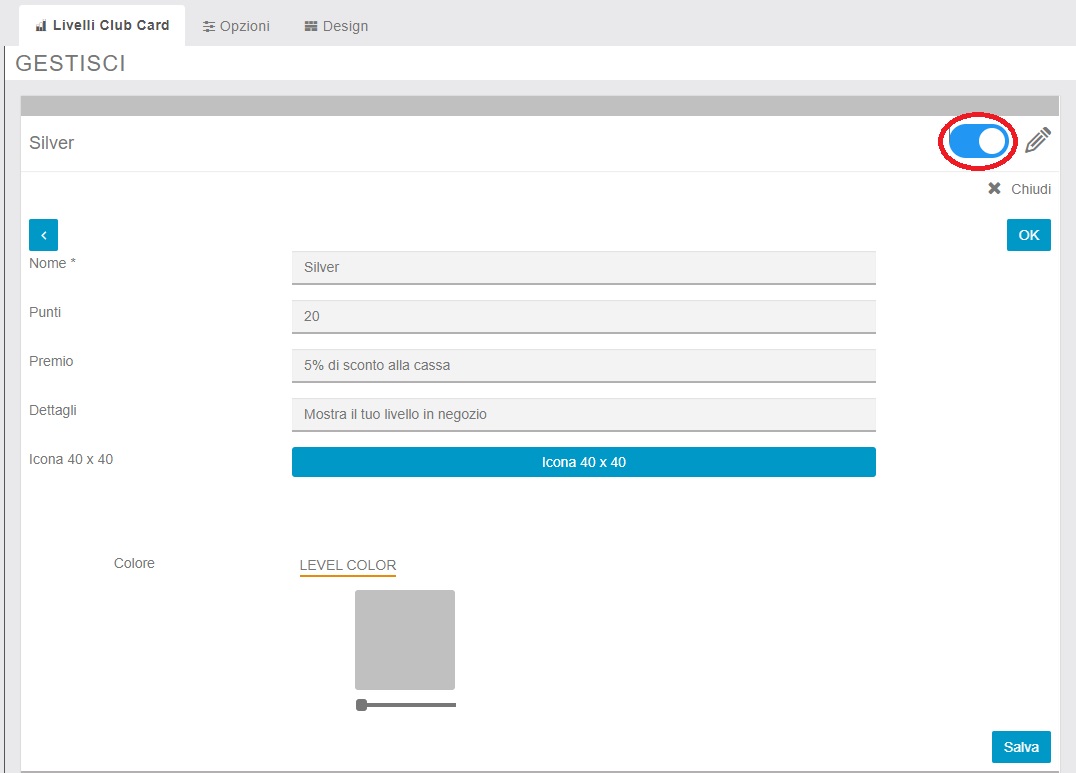Click the pencil edit icon for Silver
Viewport: 1076px width, 773px height.
1038,141
